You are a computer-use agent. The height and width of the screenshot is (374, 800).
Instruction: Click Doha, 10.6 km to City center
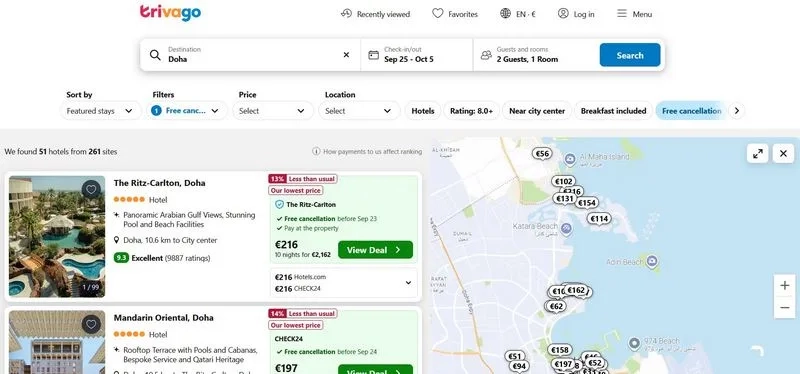(166, 240)
